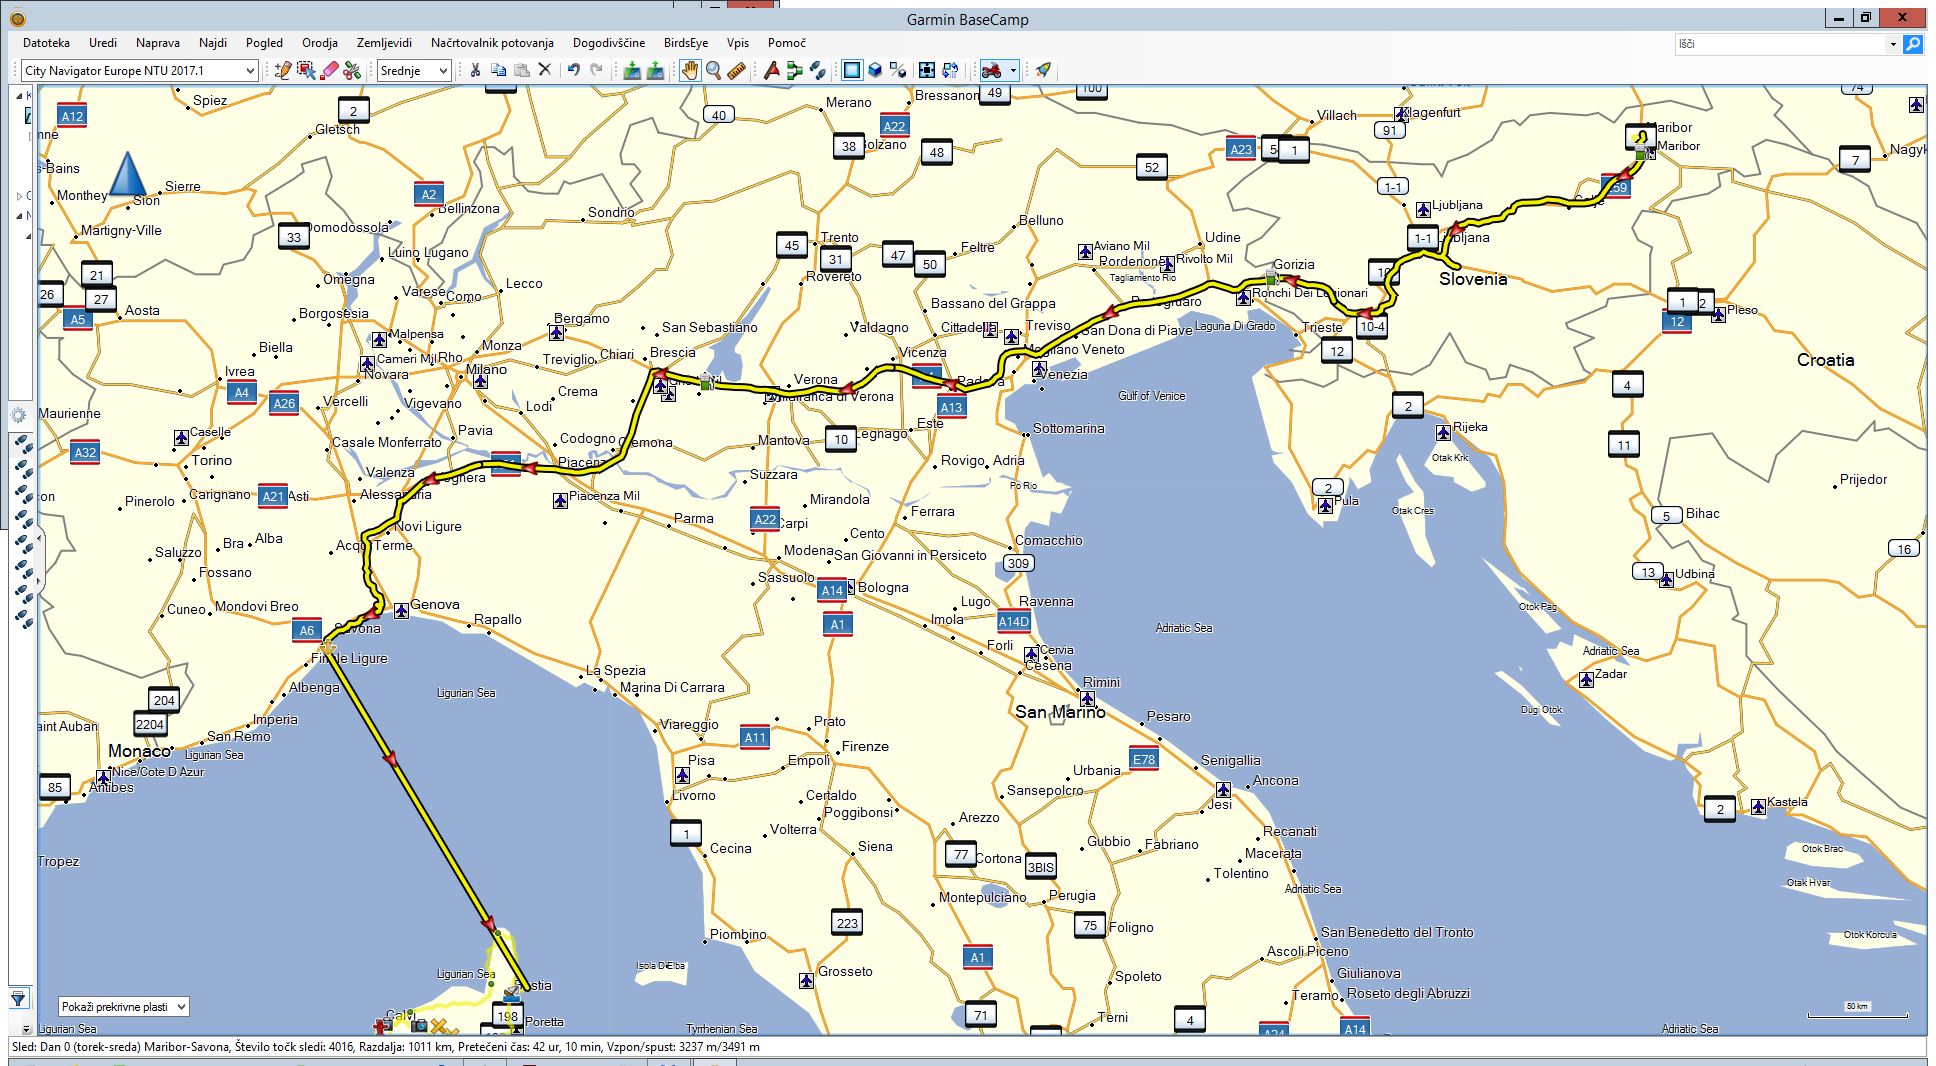The image size is (1936, 1066).
Task: Open the Najdi menu
Action: point(213,43)
